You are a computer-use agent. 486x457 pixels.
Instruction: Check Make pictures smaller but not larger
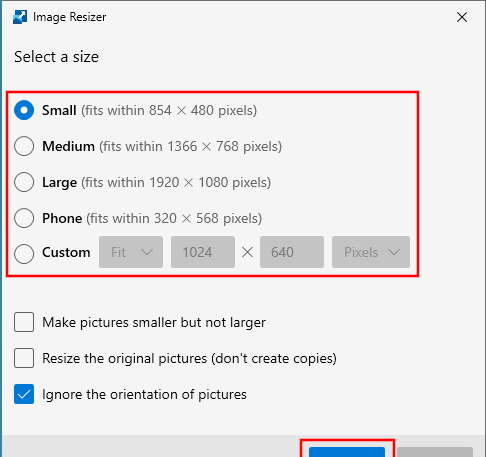(x=24, y=322)
